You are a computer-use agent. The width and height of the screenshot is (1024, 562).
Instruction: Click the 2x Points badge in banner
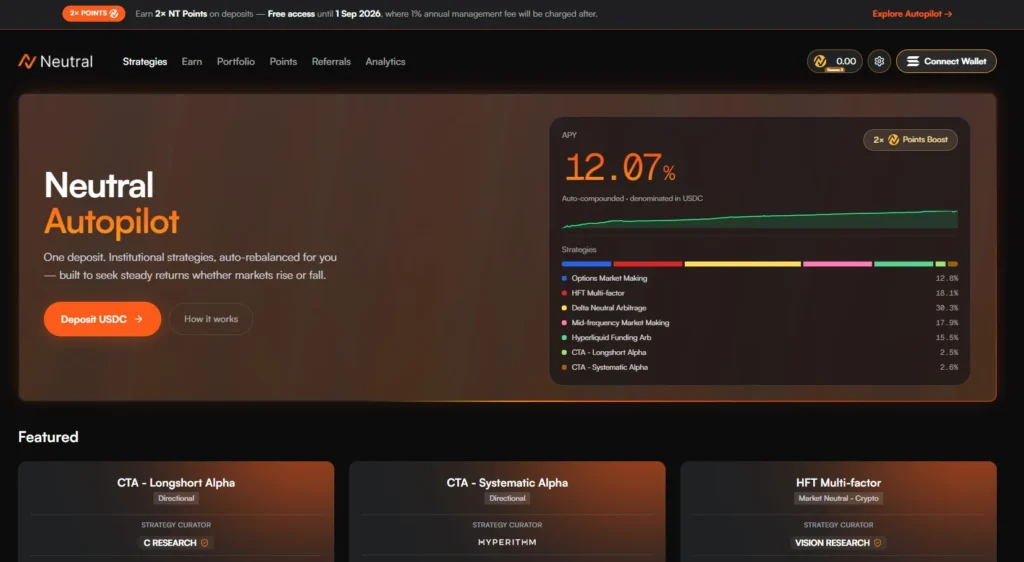click(93, 13)
